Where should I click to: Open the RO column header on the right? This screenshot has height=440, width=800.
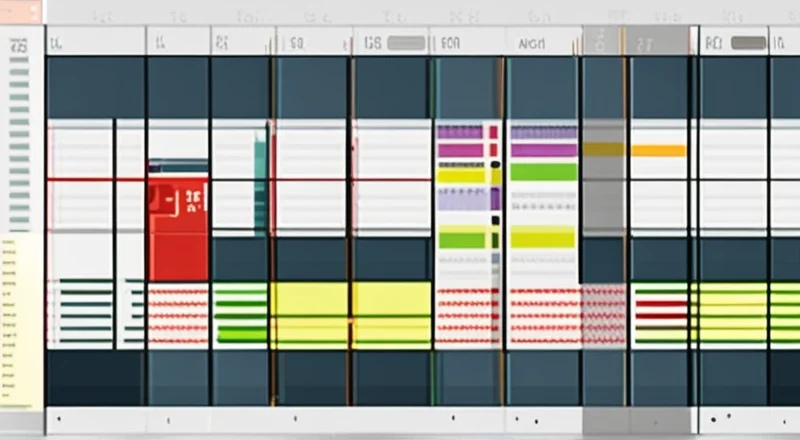coord(714,44)
